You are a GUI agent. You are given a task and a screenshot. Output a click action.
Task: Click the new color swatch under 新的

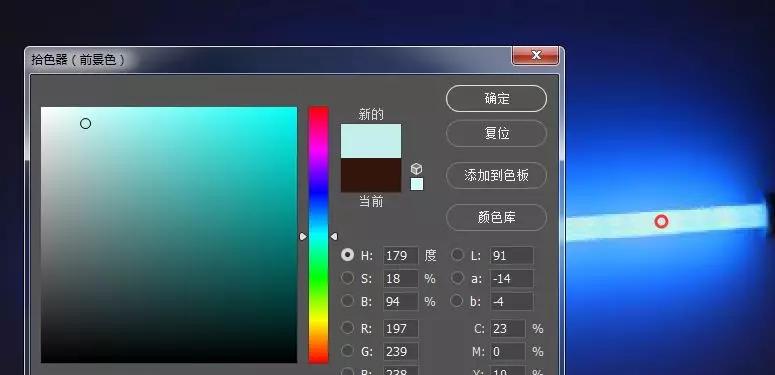pyautogui.click(x=371, y=141)
